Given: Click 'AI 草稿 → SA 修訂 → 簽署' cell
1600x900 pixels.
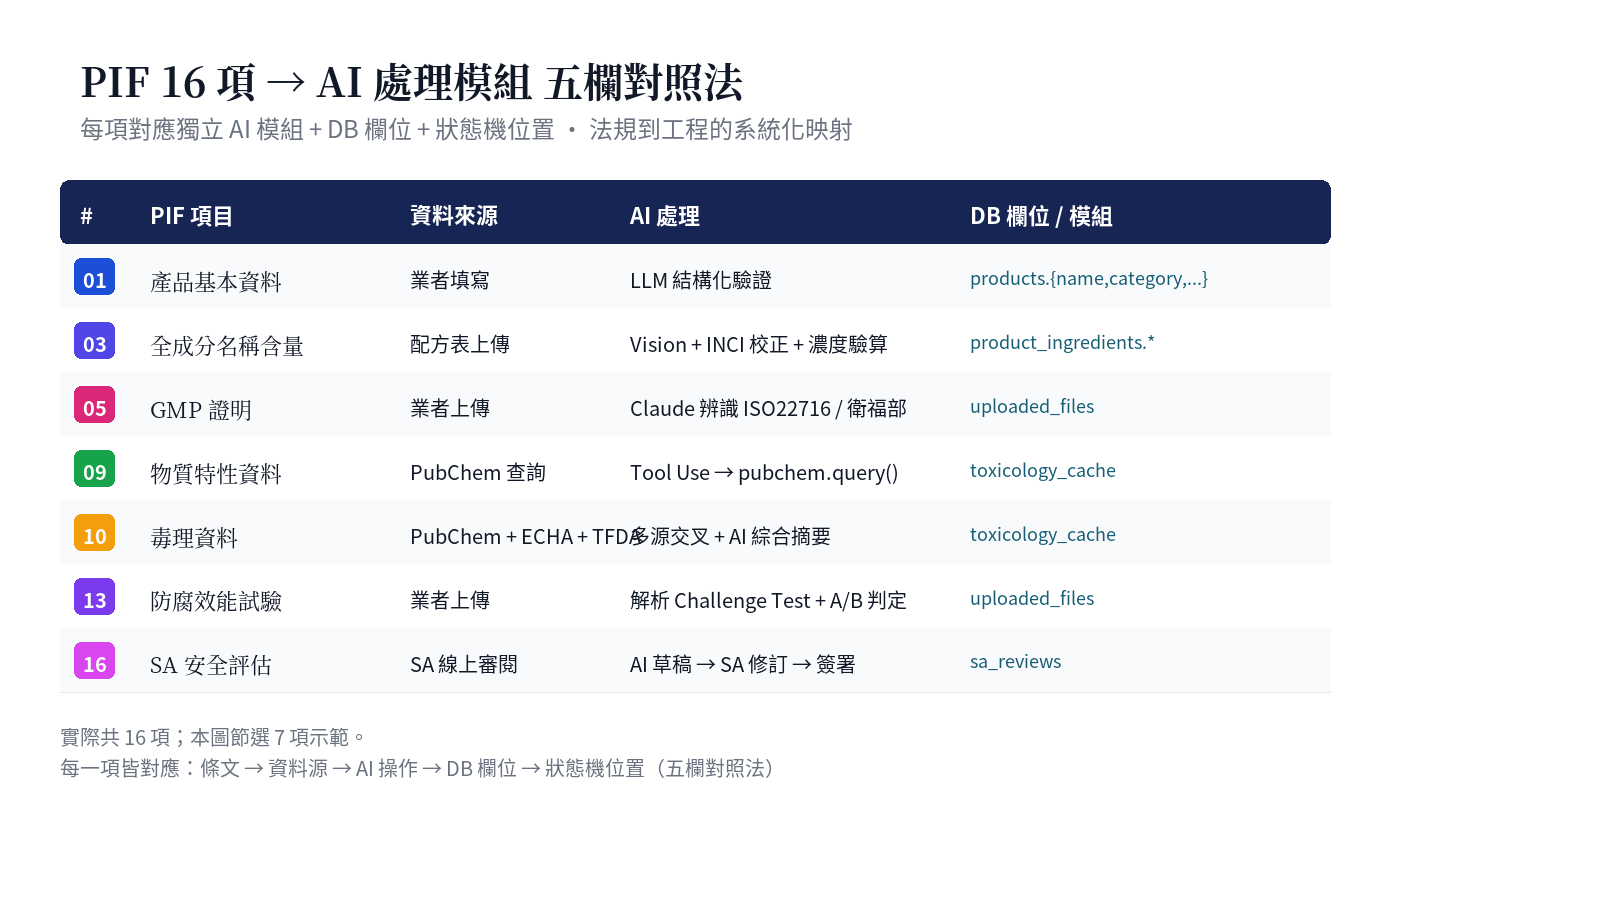Looking at the screenshot, I should (743, 664).
